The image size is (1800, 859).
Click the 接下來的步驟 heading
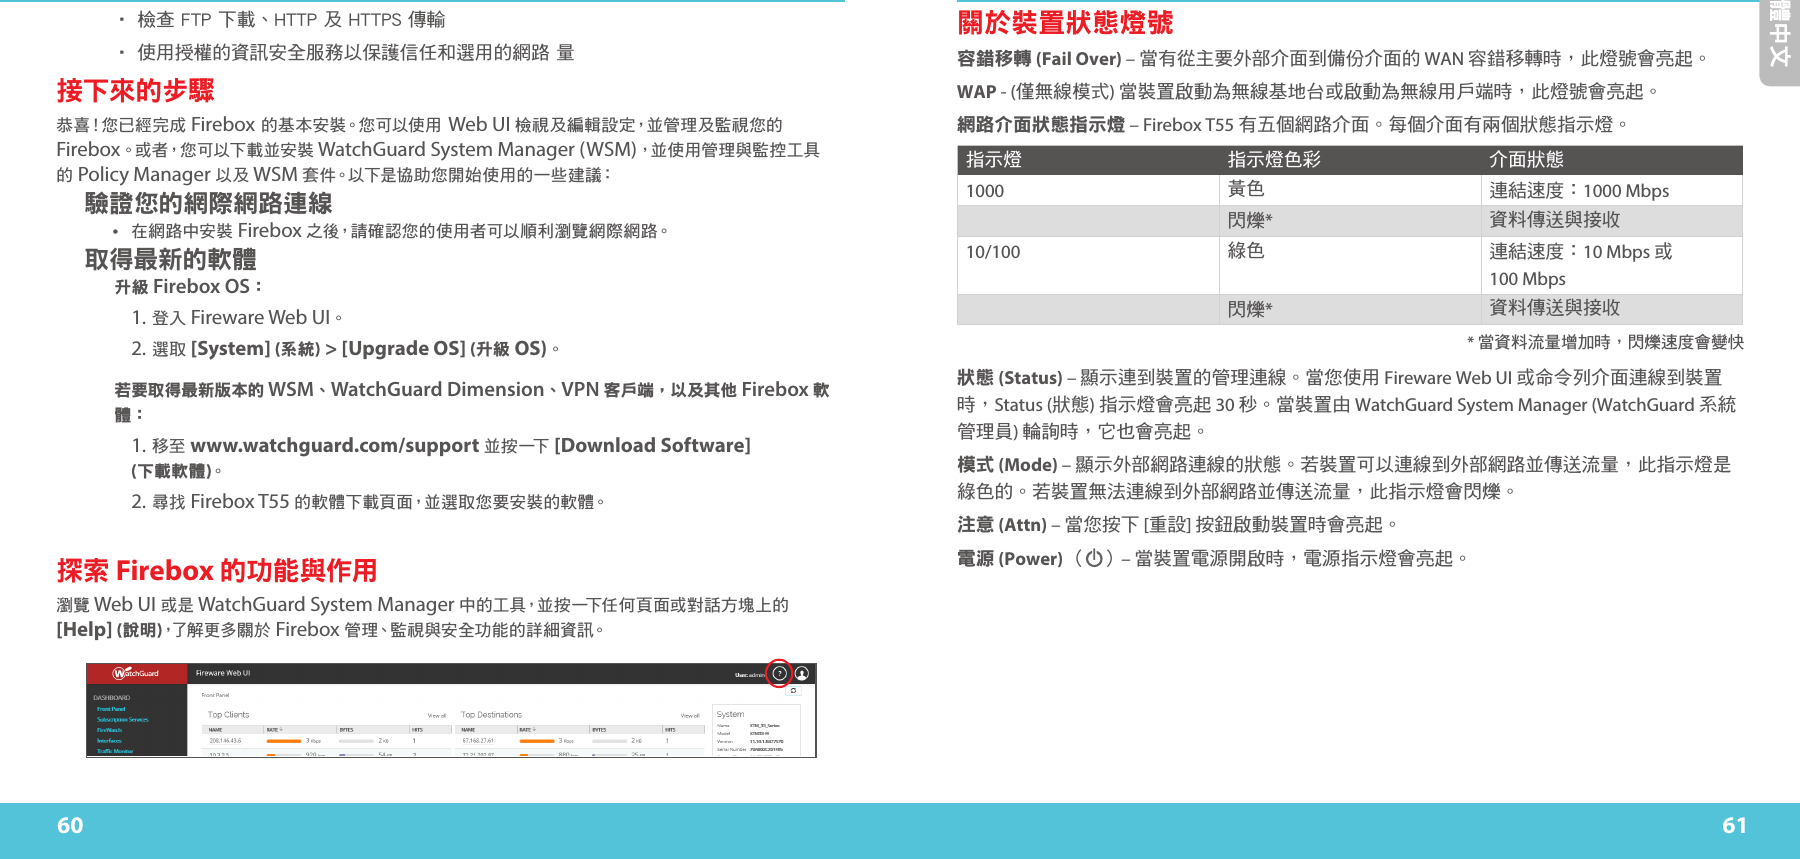(x=135, y=91)
